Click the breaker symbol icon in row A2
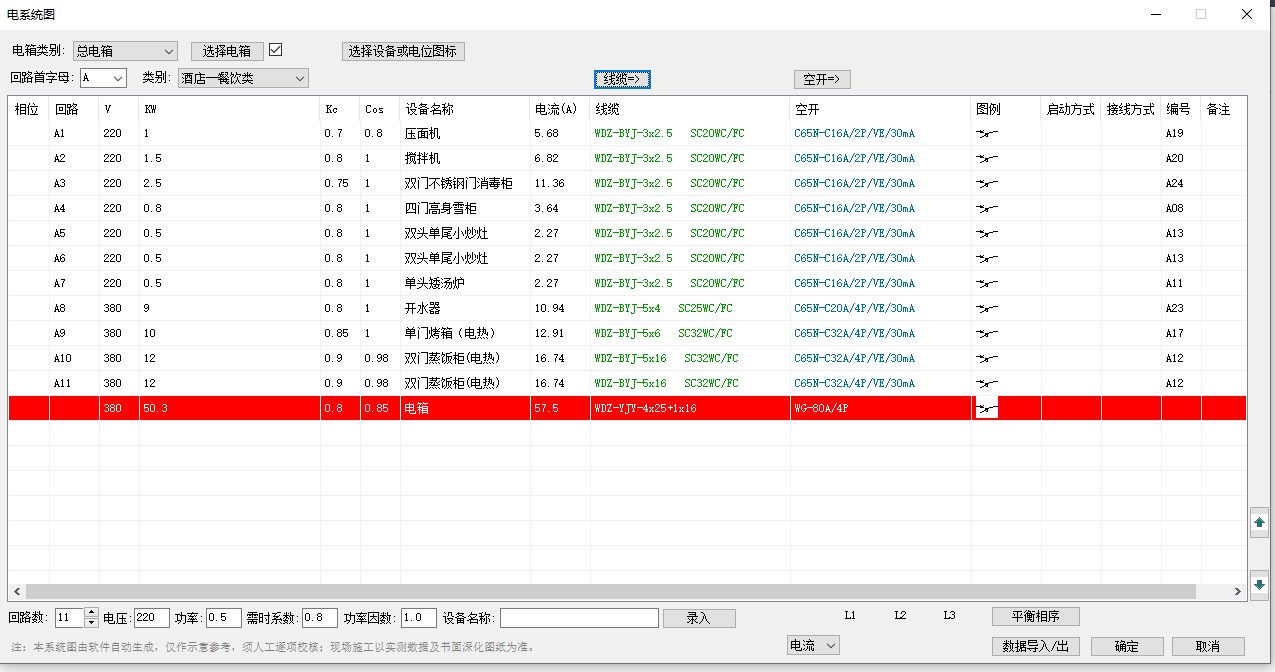 coord(987,158)
